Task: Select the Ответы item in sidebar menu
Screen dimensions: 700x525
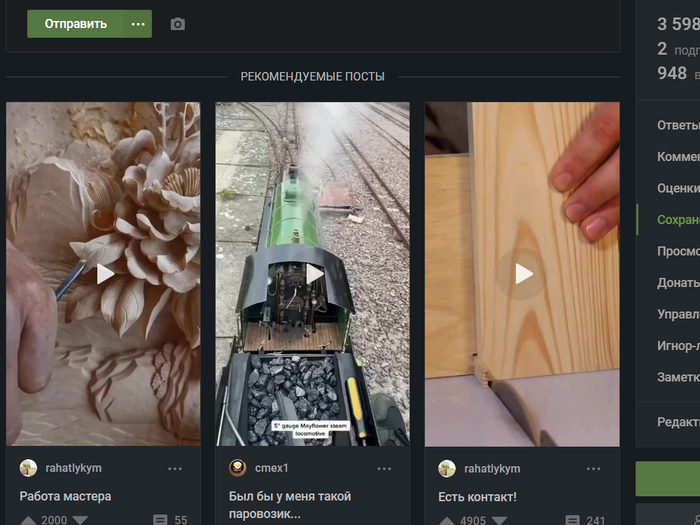Action: pyautogui.click(x=678, y=125)
